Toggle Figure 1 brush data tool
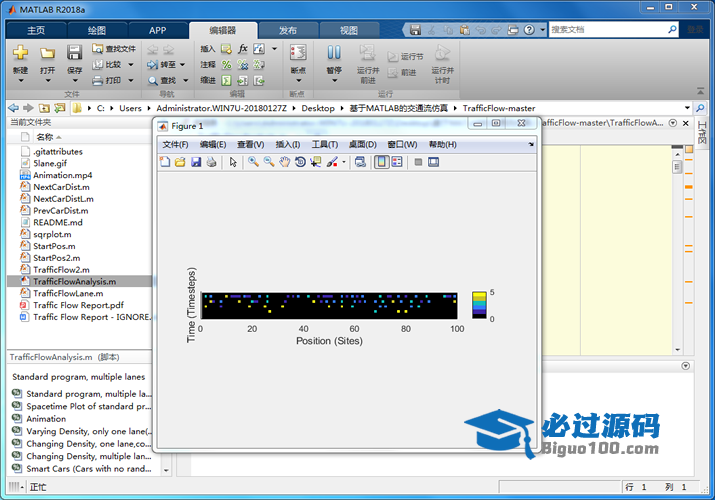 (x=332, y=162)
